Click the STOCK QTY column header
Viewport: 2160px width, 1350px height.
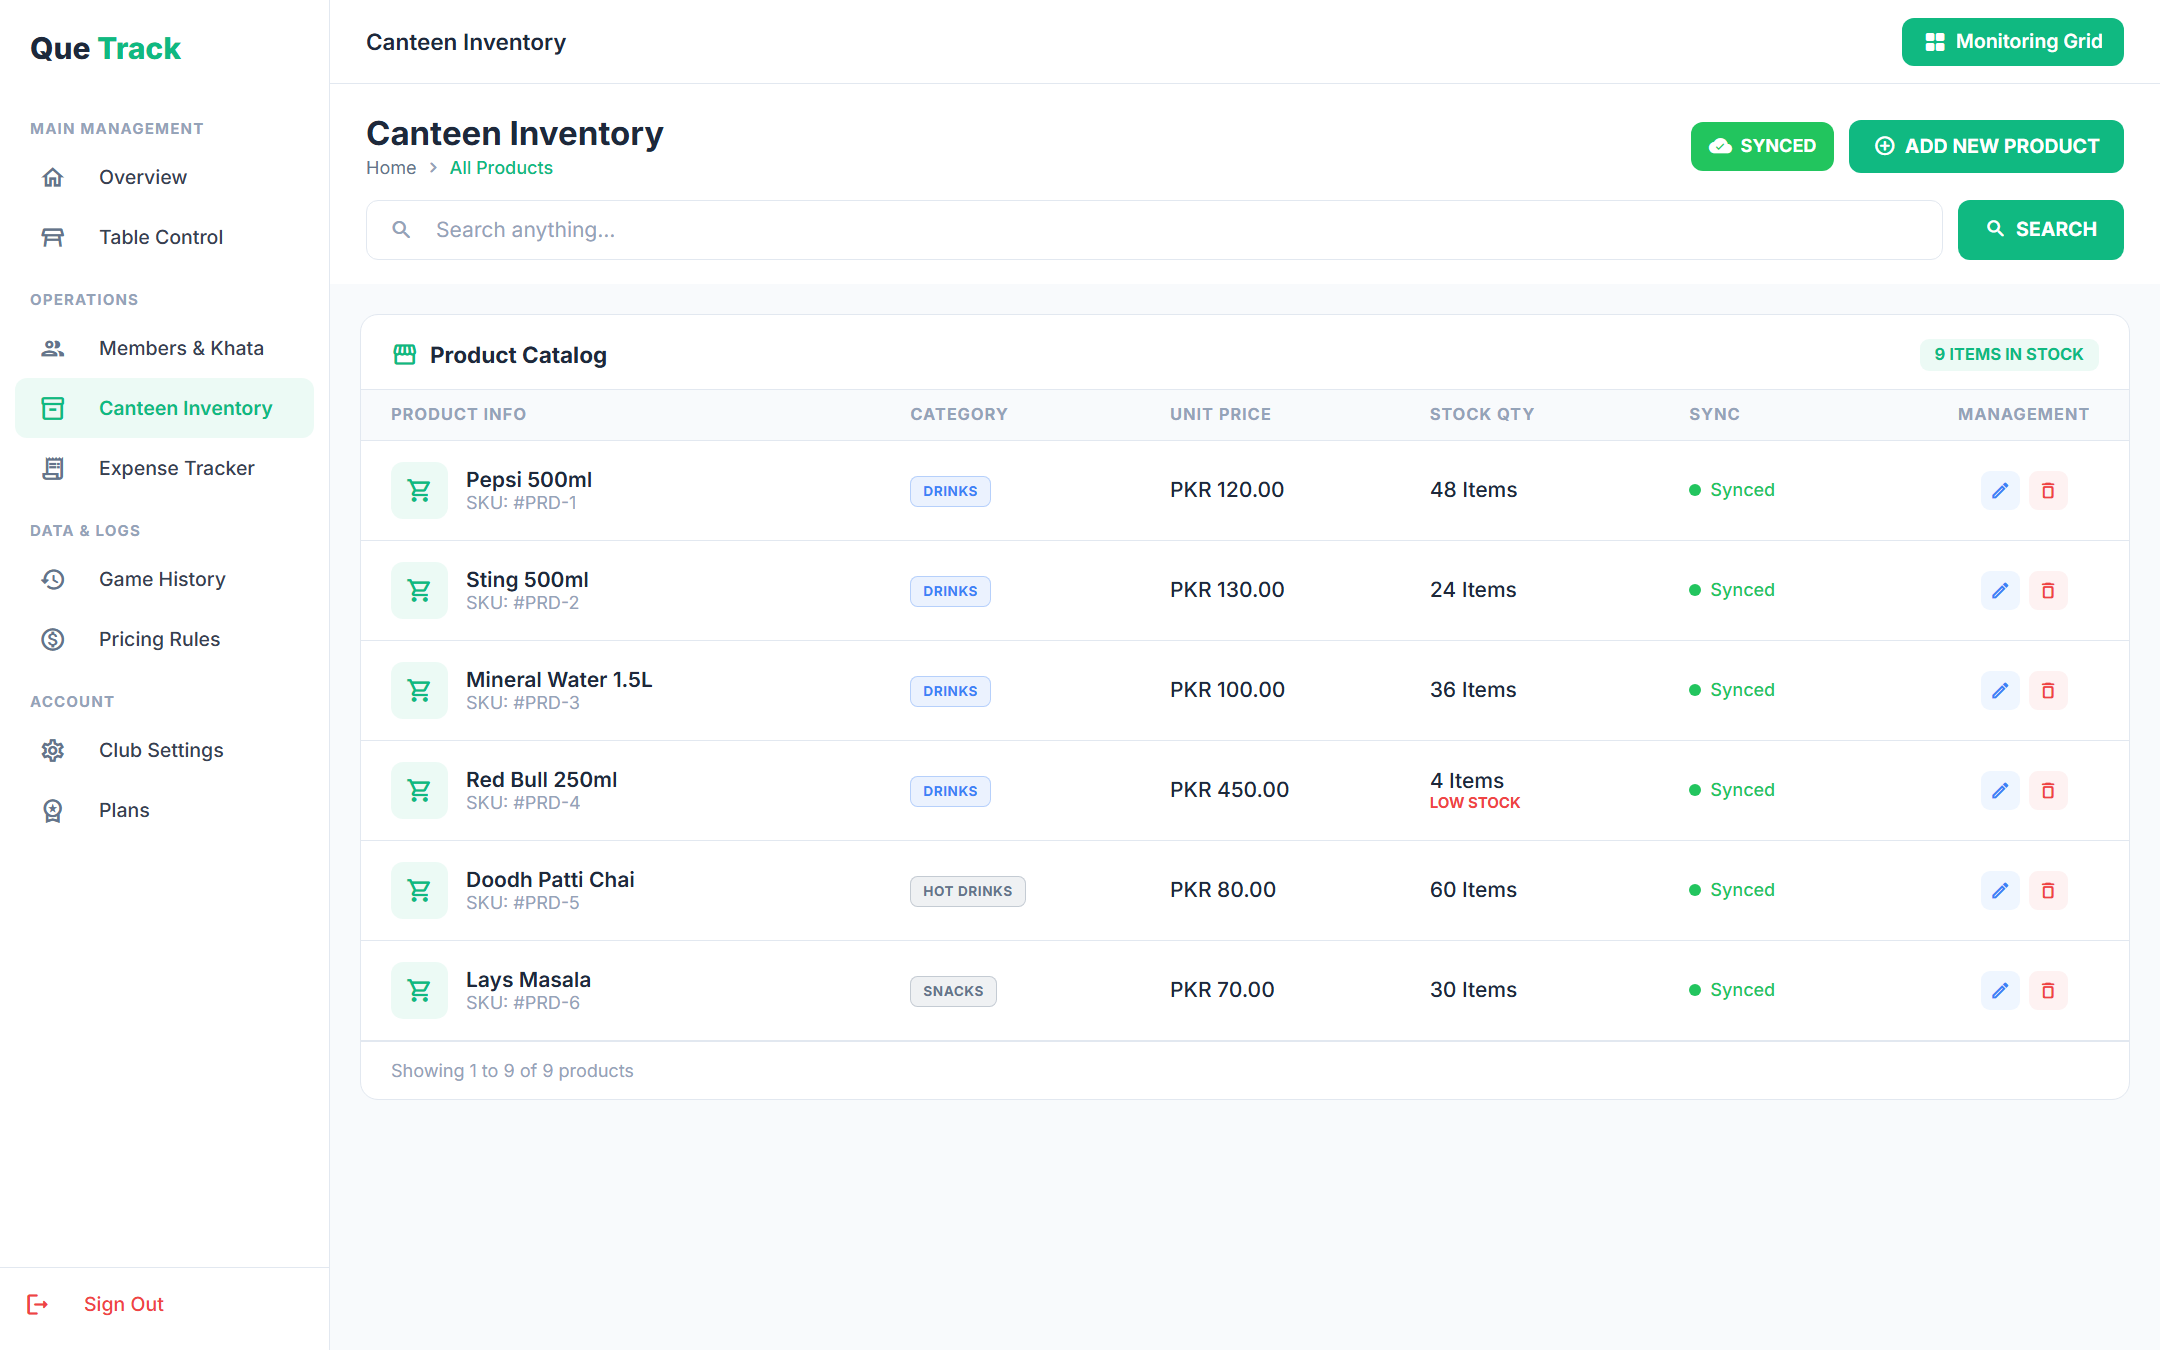[1481, 414]
